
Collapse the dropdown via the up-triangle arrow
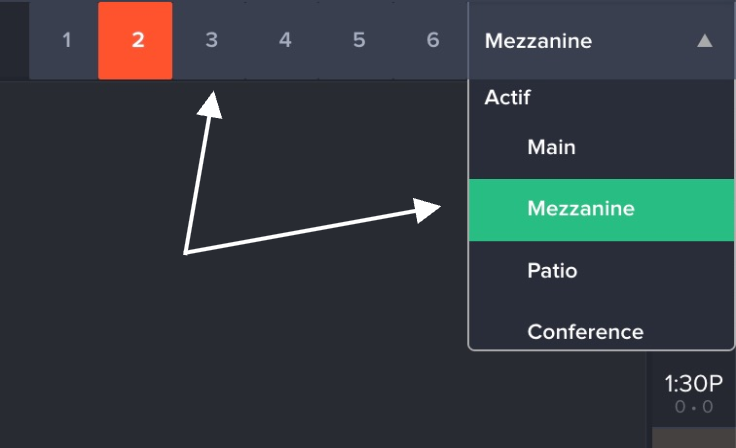click(x=704, y=41)
